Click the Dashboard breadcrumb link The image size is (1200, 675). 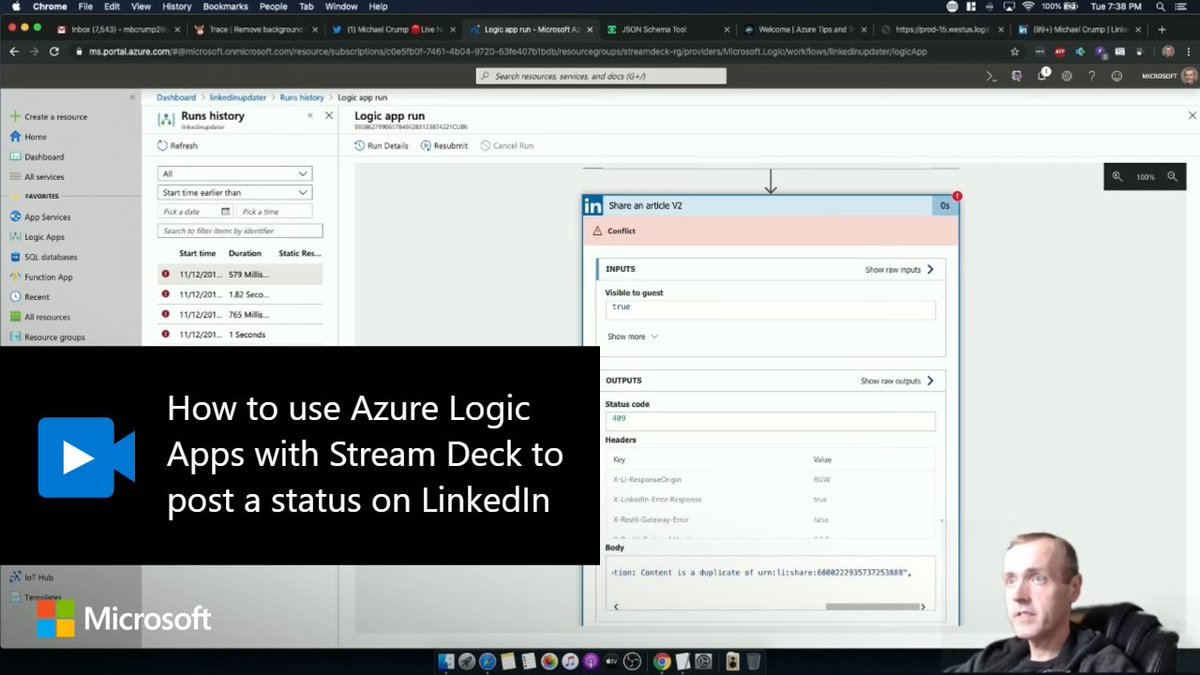176,97
